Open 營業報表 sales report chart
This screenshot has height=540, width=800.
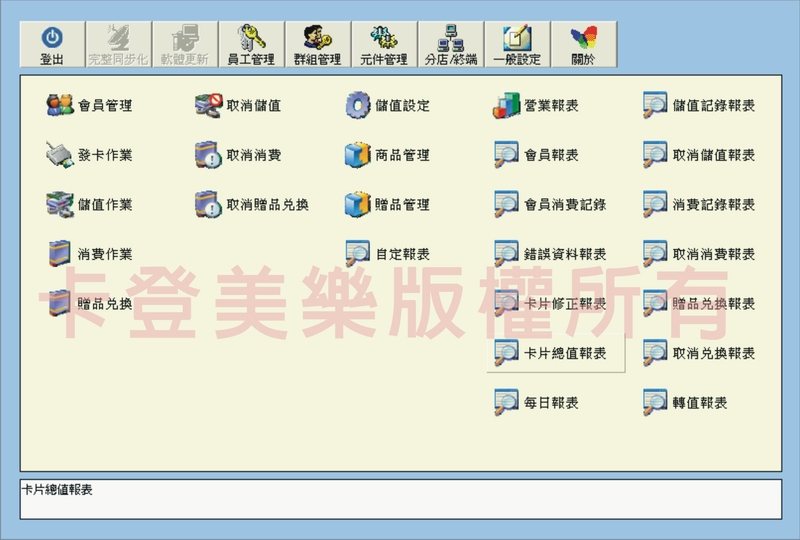coord(536,106)
